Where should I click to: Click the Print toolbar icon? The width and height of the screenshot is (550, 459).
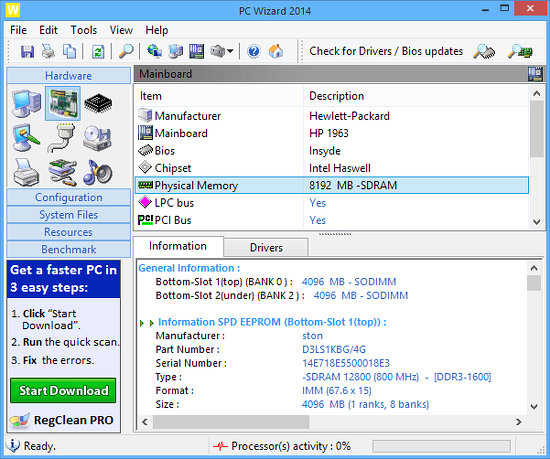[x=48, y=52]
